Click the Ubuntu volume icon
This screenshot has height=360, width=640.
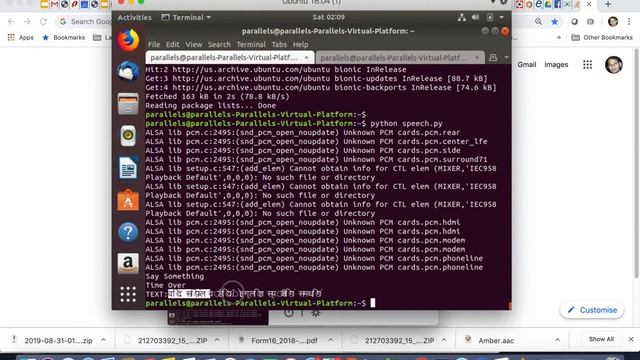tap(476, 18)
